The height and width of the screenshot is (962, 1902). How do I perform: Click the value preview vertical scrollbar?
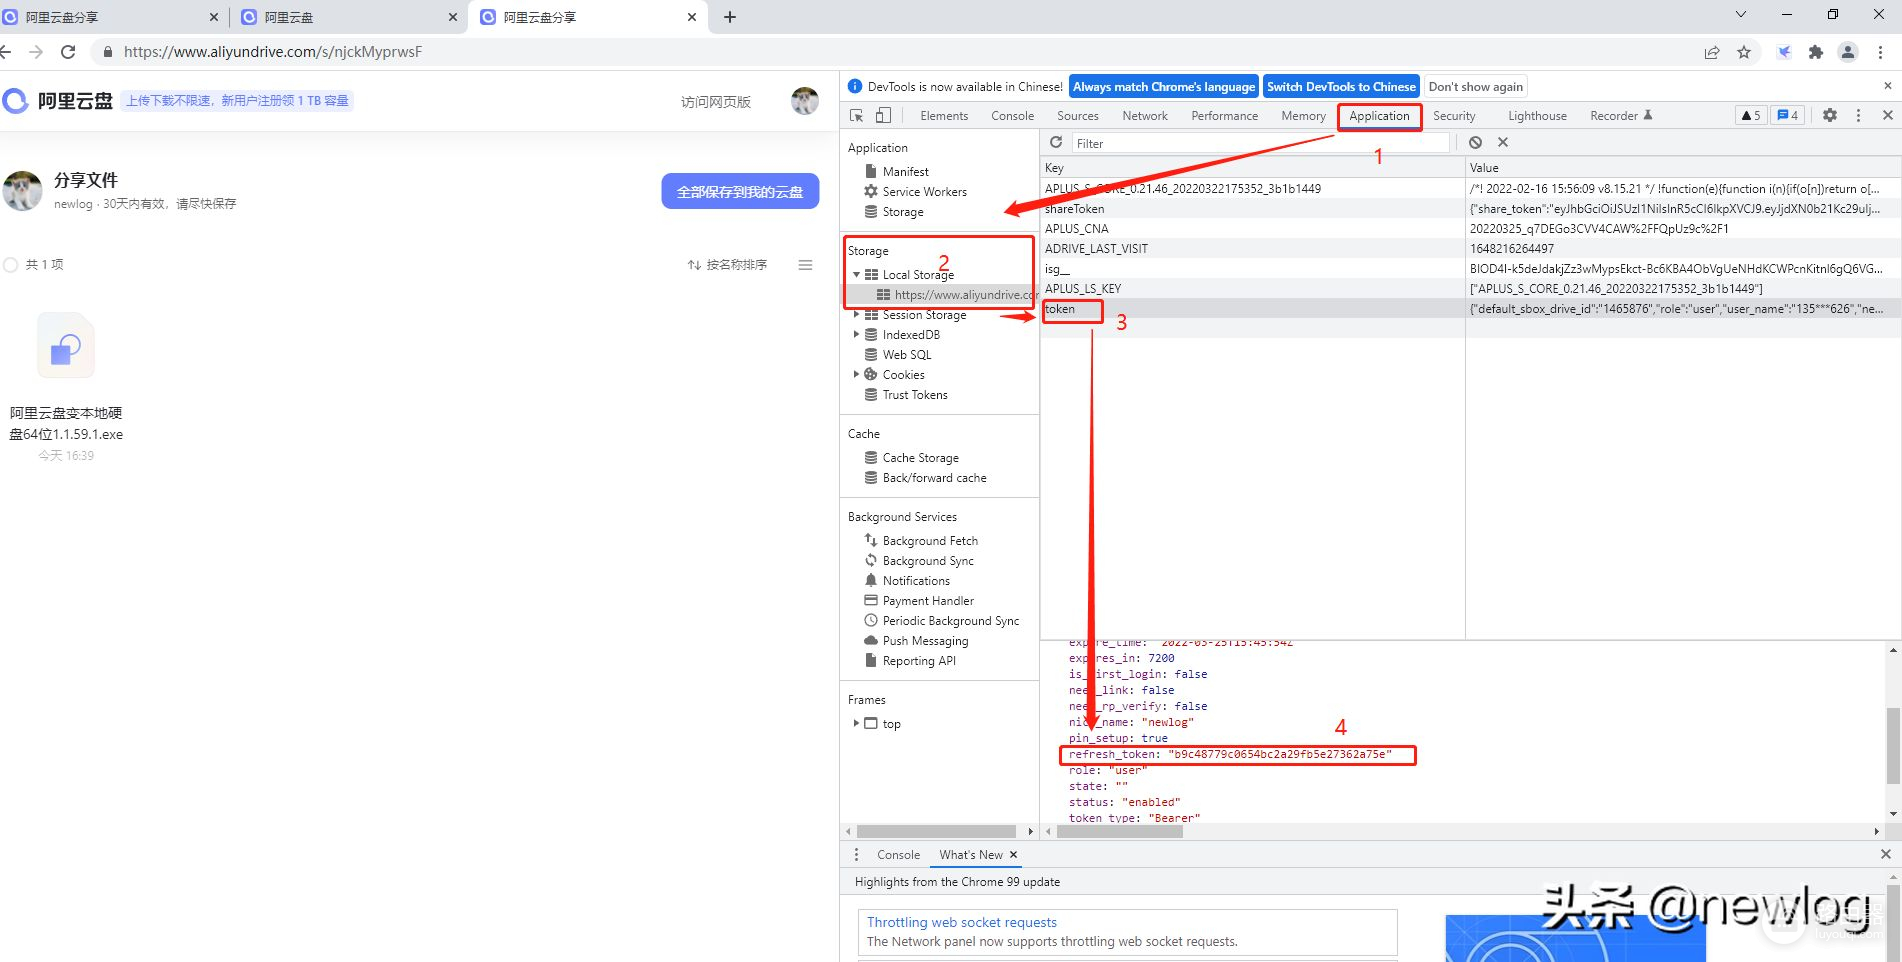[1892, 745]
